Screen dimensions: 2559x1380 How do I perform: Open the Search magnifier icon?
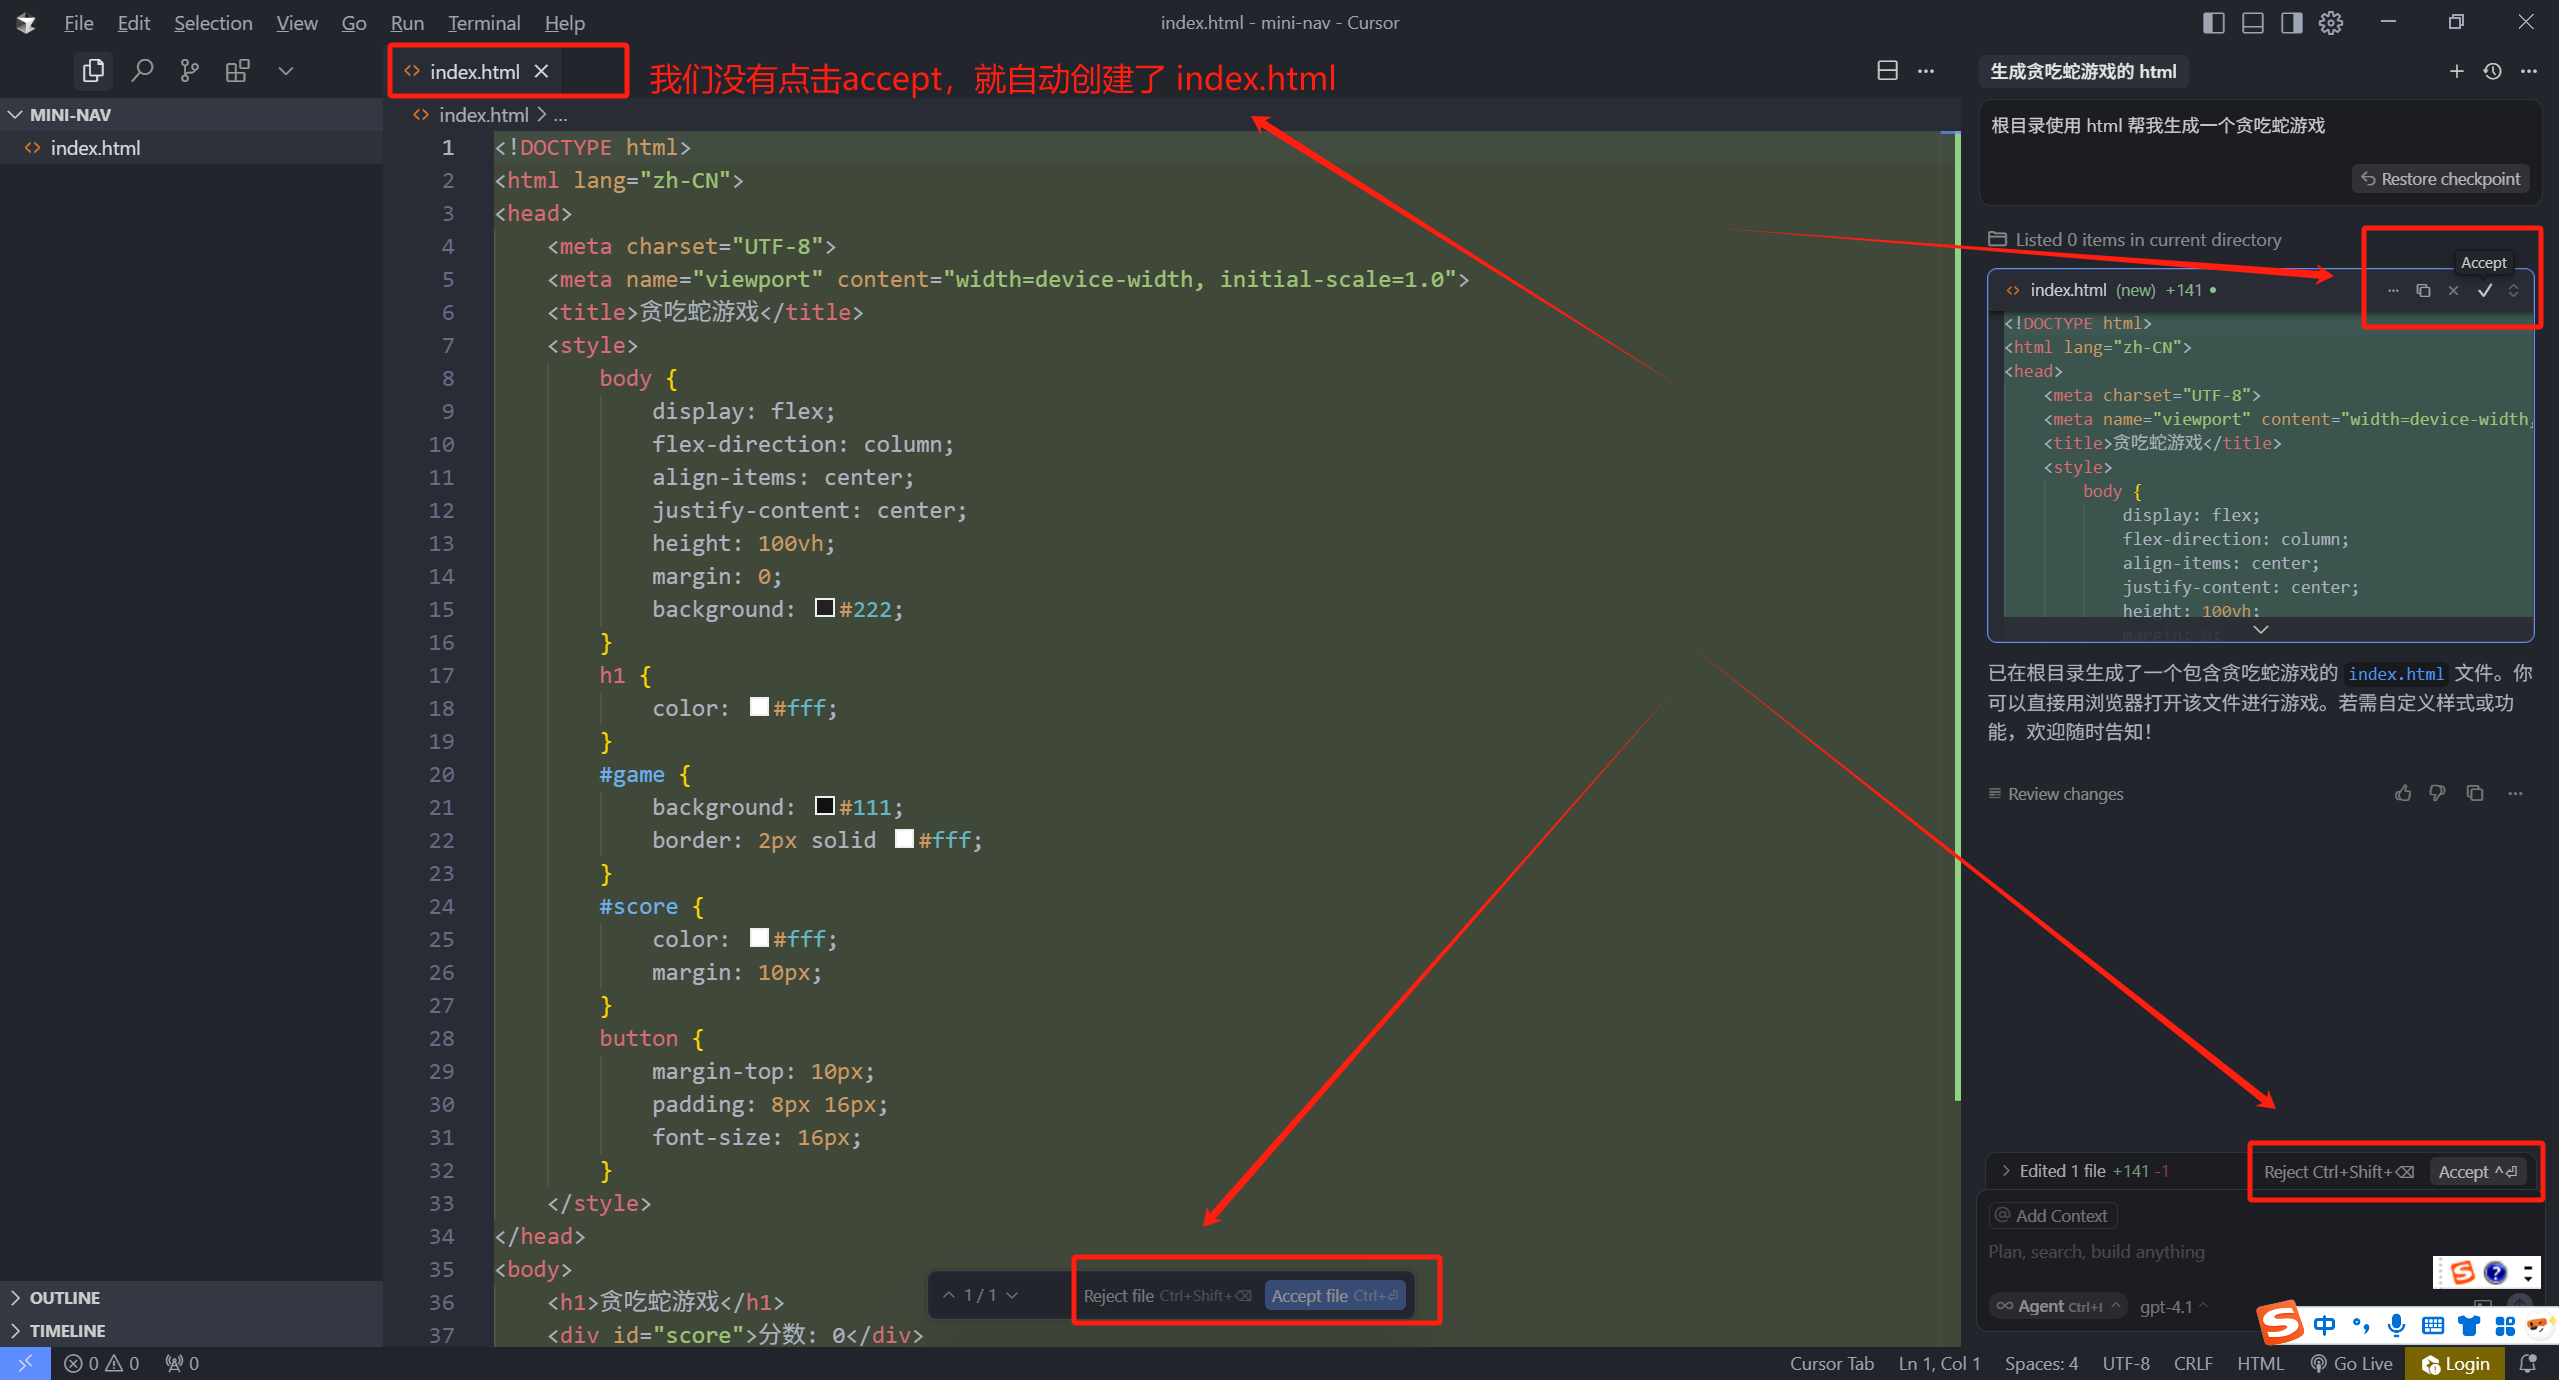pos(142,71)
